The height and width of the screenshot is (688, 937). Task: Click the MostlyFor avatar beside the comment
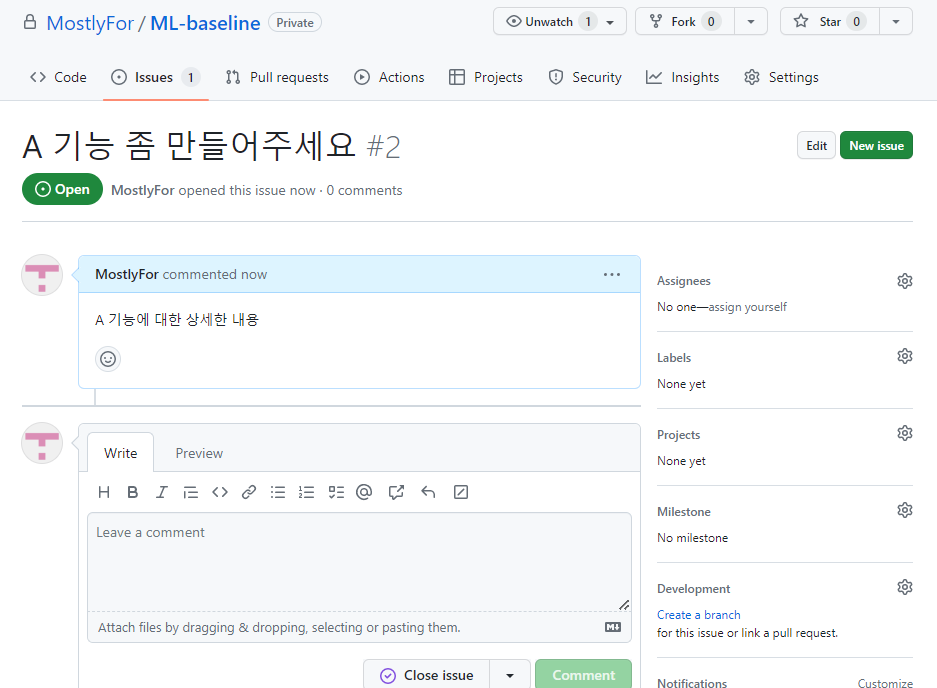pyautogui.click(x=42, y=275)
